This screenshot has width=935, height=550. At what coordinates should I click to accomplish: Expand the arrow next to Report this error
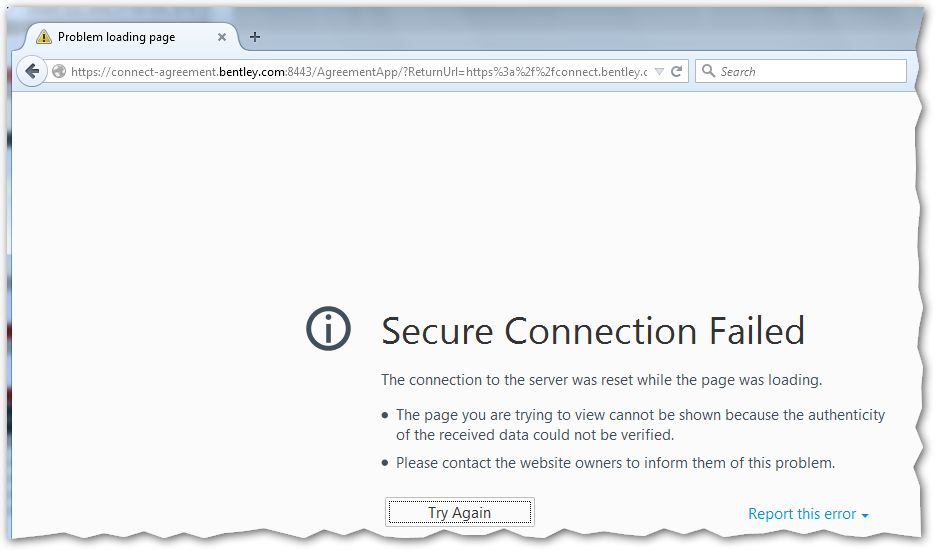tap(865, 515)
